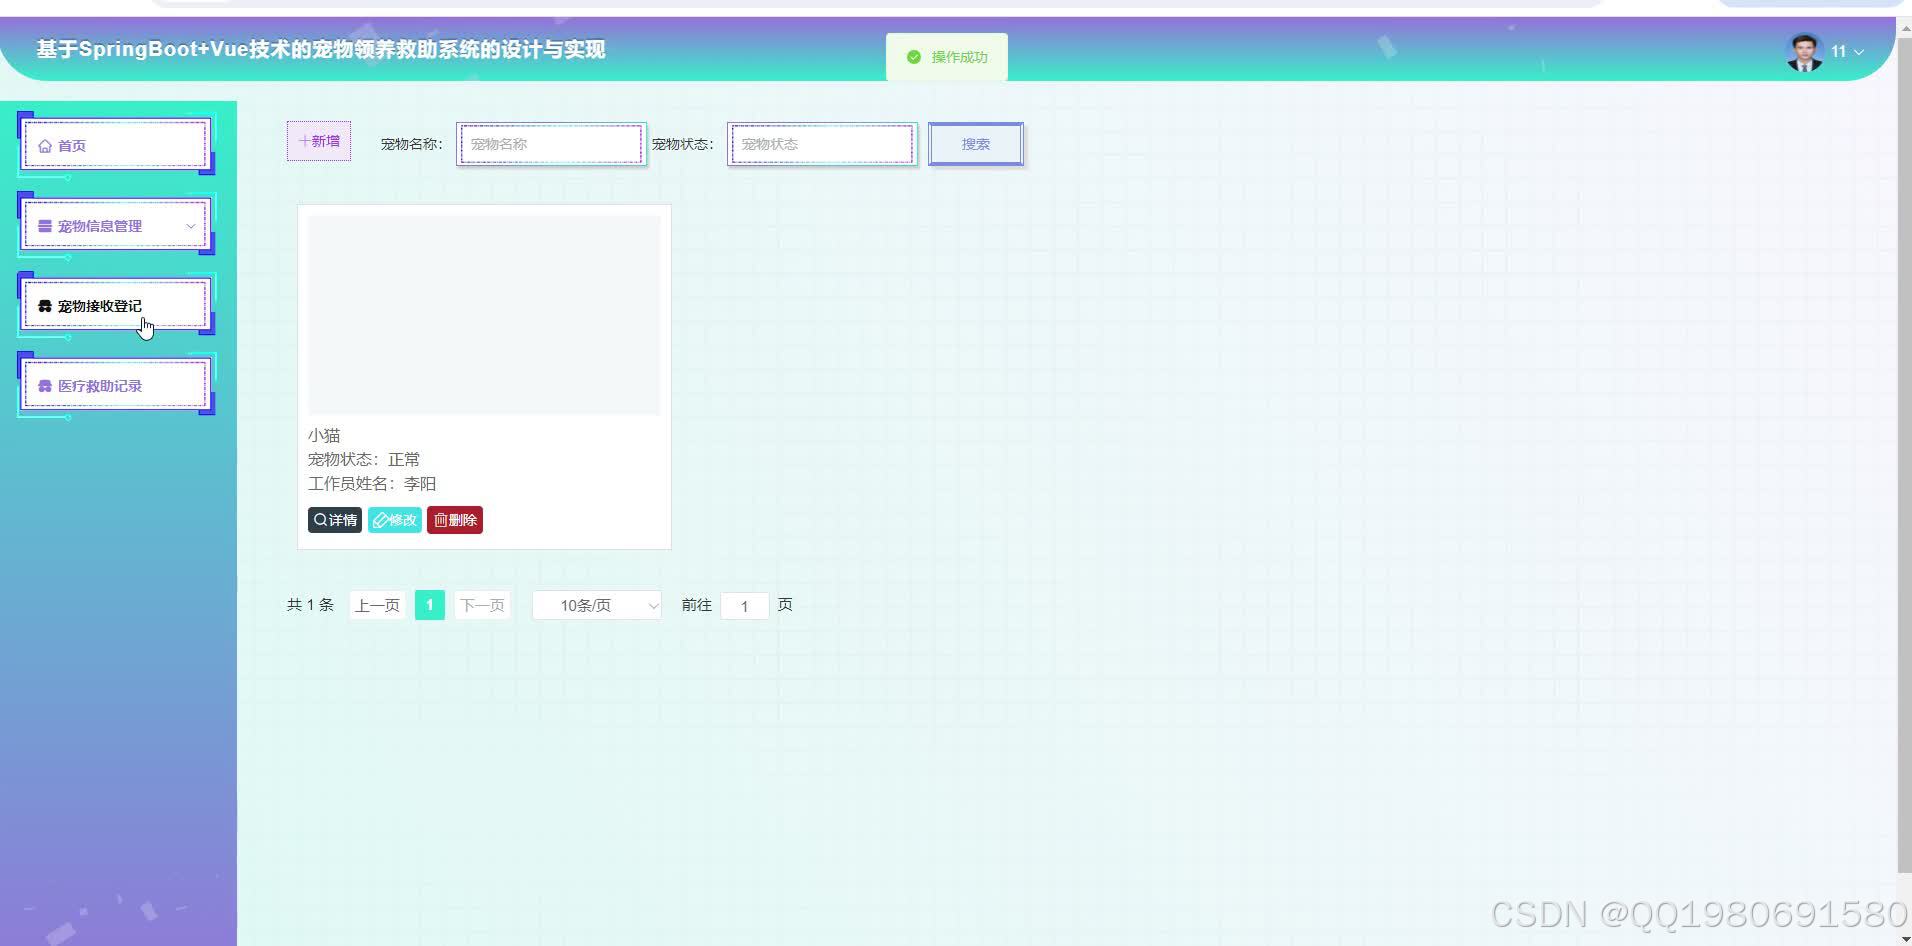The height and width of the screenshot is (946, 1912).
Task: Click the 下一页 pagination link
Action: 482,605
